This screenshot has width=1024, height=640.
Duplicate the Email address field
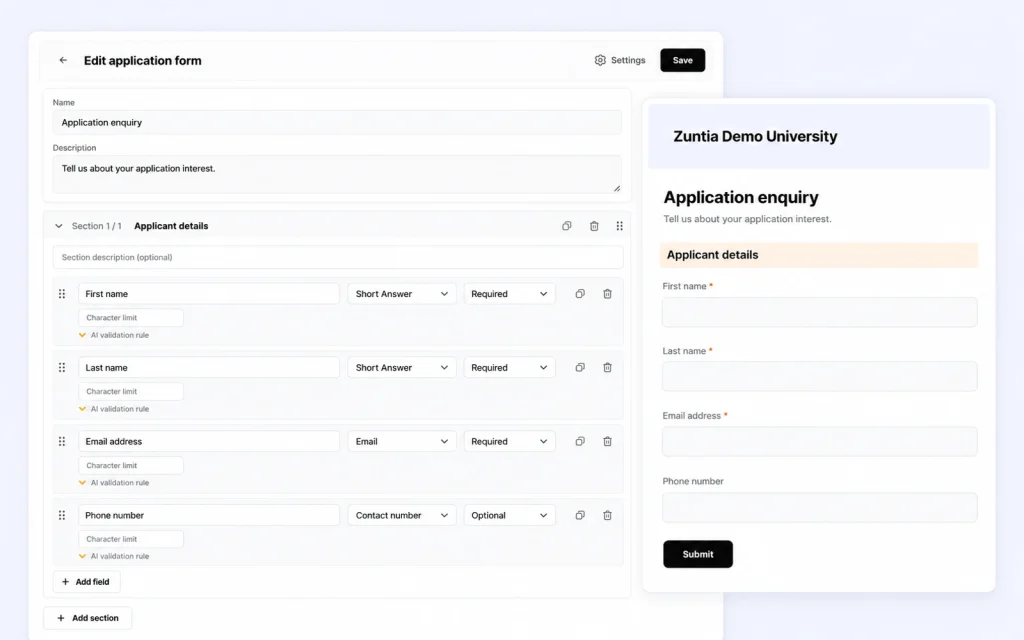tap(580, 441)
